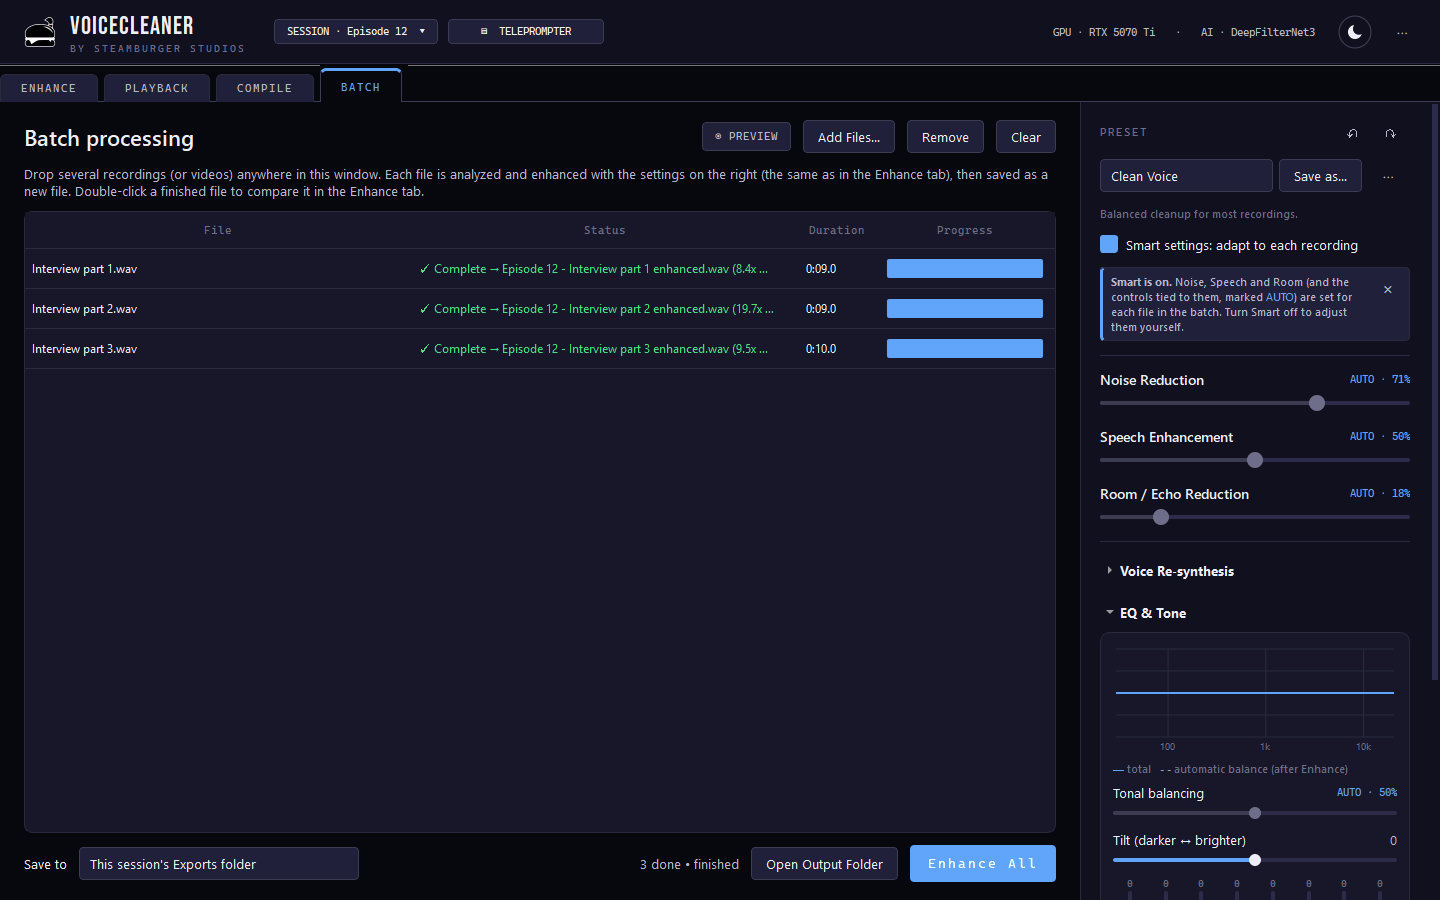Open the Session Episode 12 dropdown
This screenshot has height=900, width=1440.
pos(356,31)
